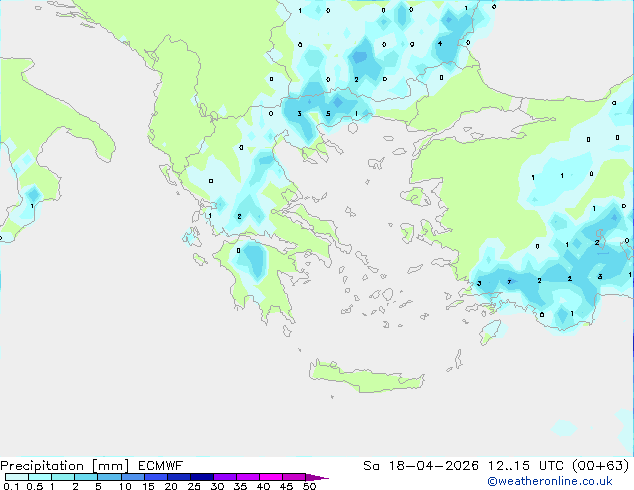Click the '(00+63)' forecast offset text
634x490 pixels.
[600, 466]
